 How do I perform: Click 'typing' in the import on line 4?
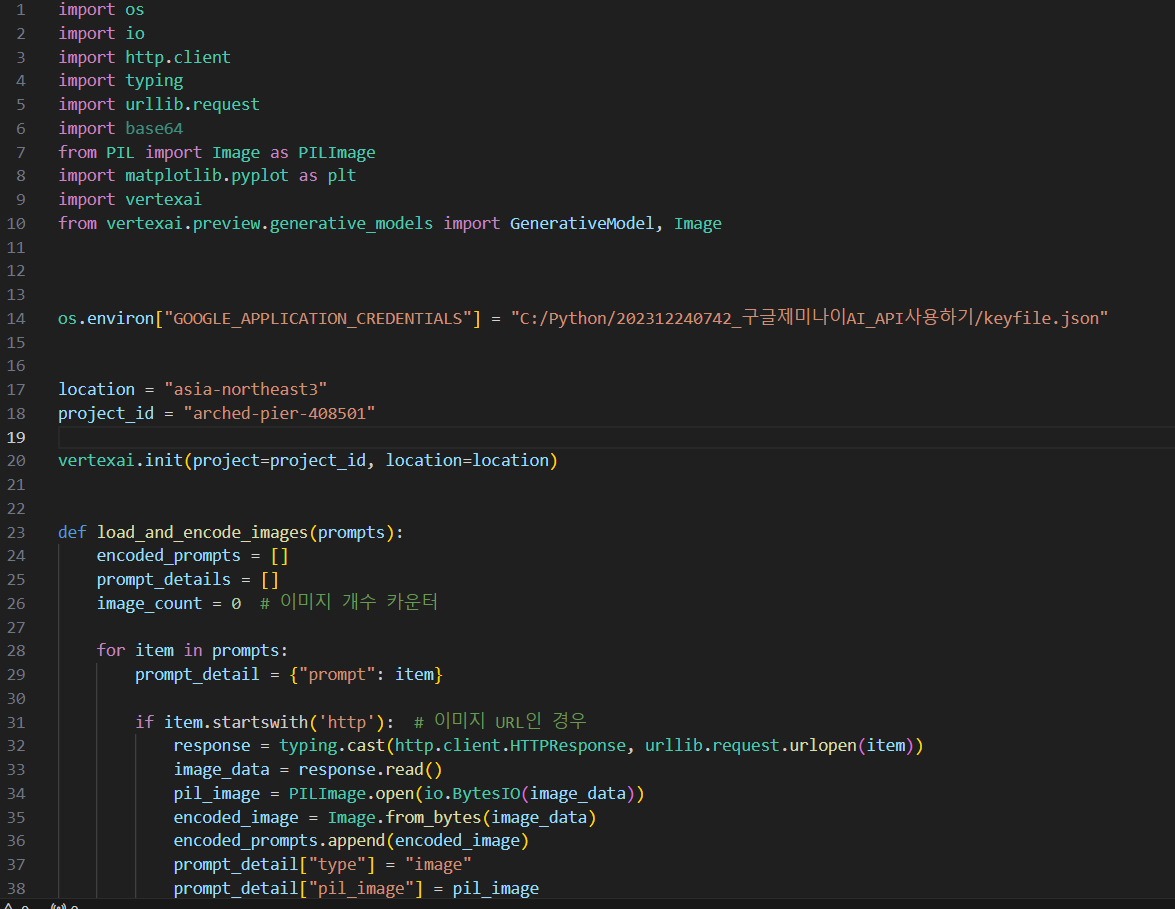tap(154, 81)
